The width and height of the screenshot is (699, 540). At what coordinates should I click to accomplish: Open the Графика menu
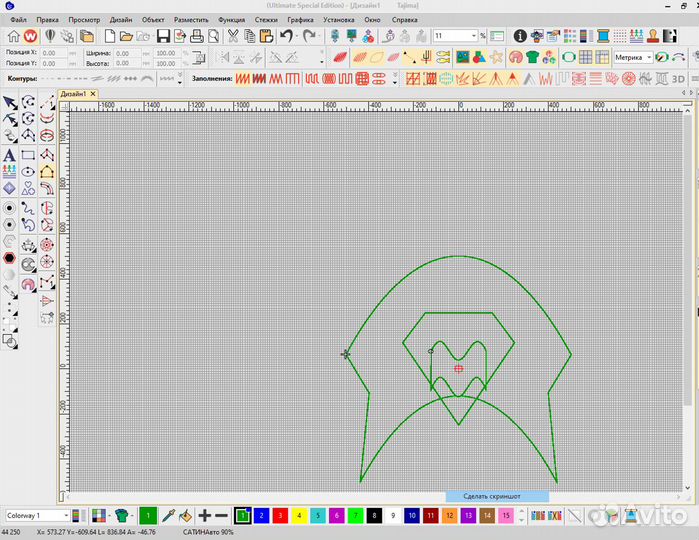tap(300, 20)
